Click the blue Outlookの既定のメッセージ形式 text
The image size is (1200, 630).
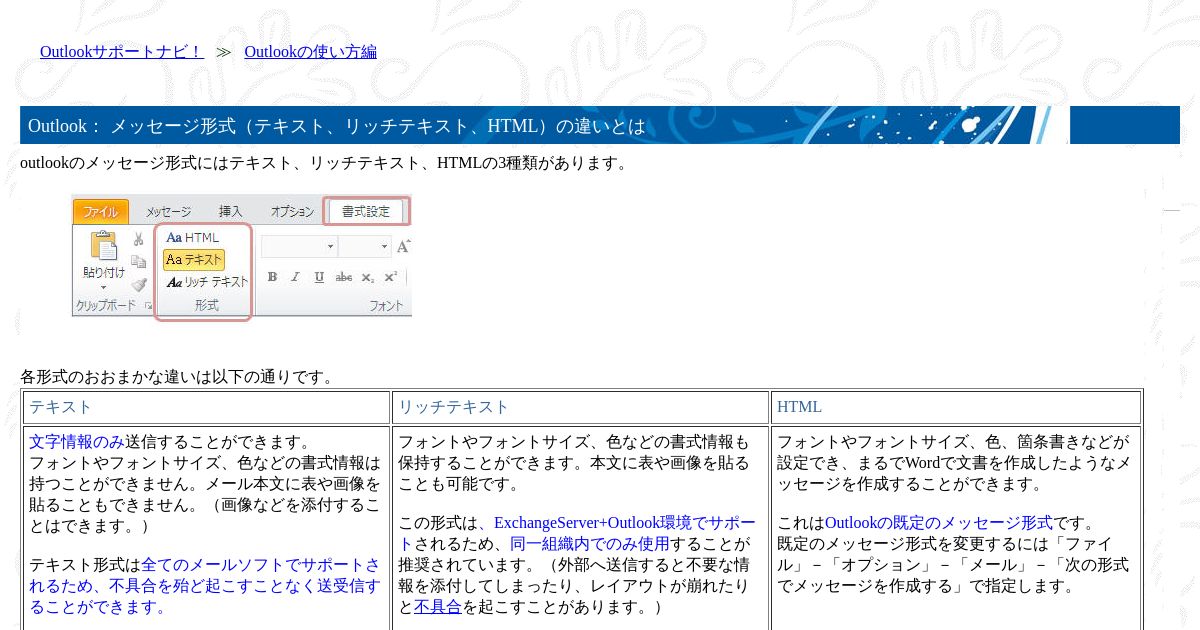939,523
